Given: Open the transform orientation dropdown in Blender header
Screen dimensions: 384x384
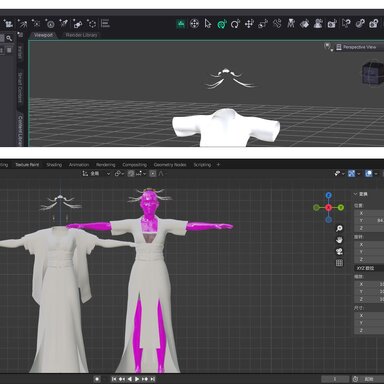Looking at the screenshot, I should pyautogui.click(x=96, y=174).
